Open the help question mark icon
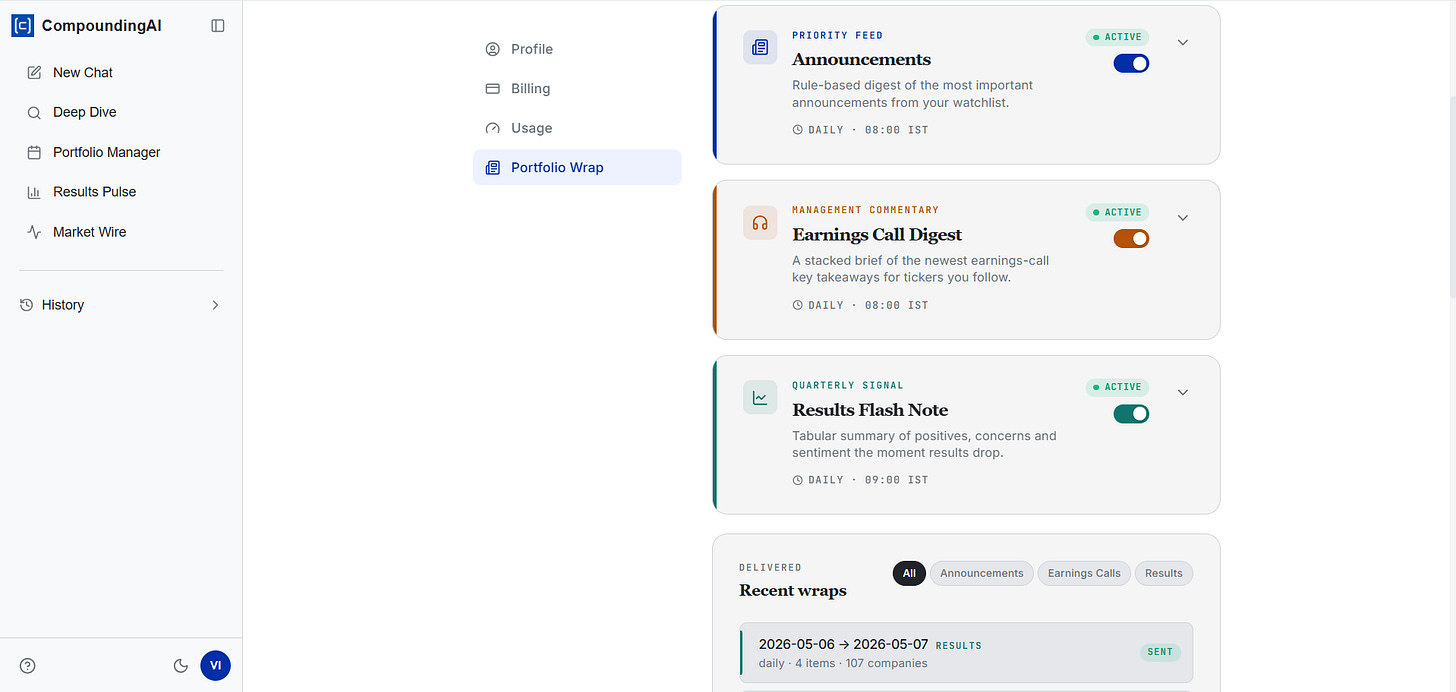 click(x=28, y=666)
